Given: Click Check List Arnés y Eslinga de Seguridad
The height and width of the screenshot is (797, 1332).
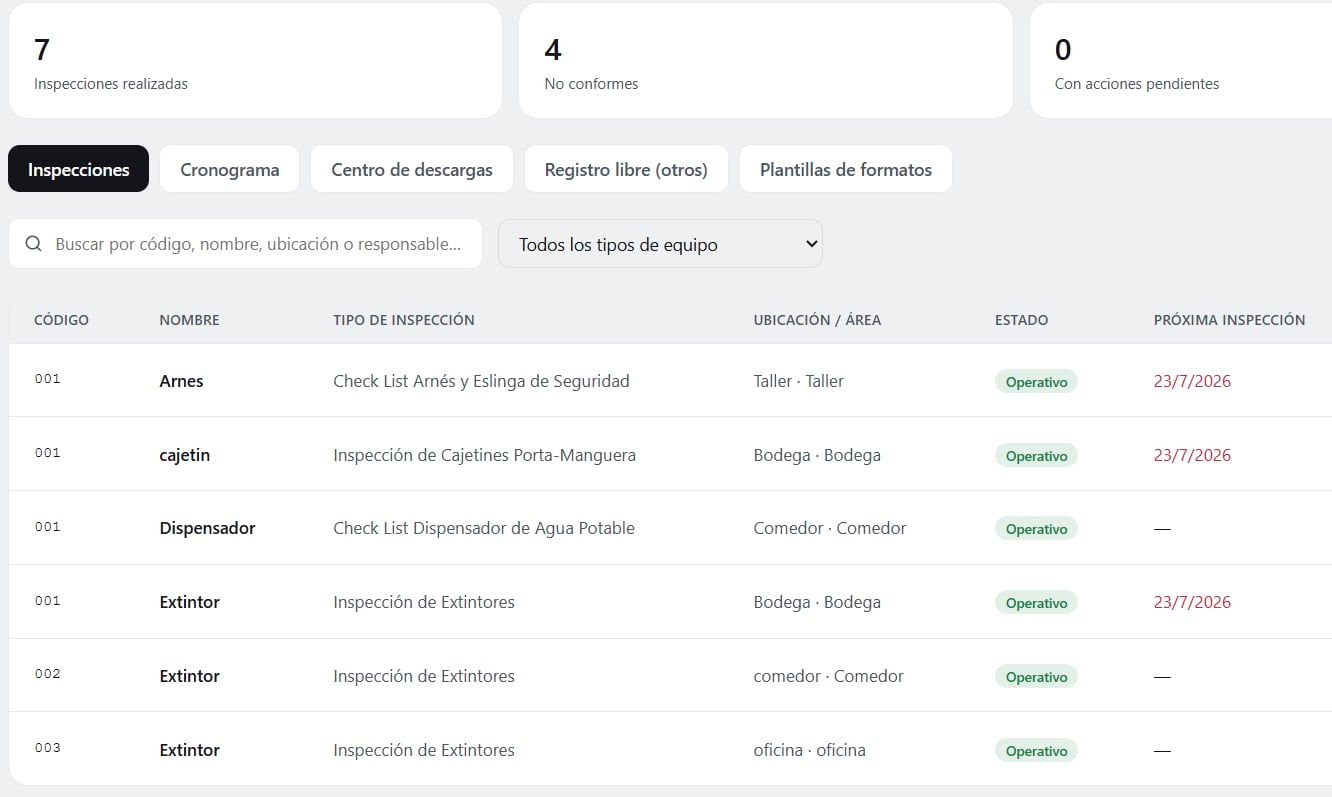Looking at the screenshot, I should coord(481,381).
